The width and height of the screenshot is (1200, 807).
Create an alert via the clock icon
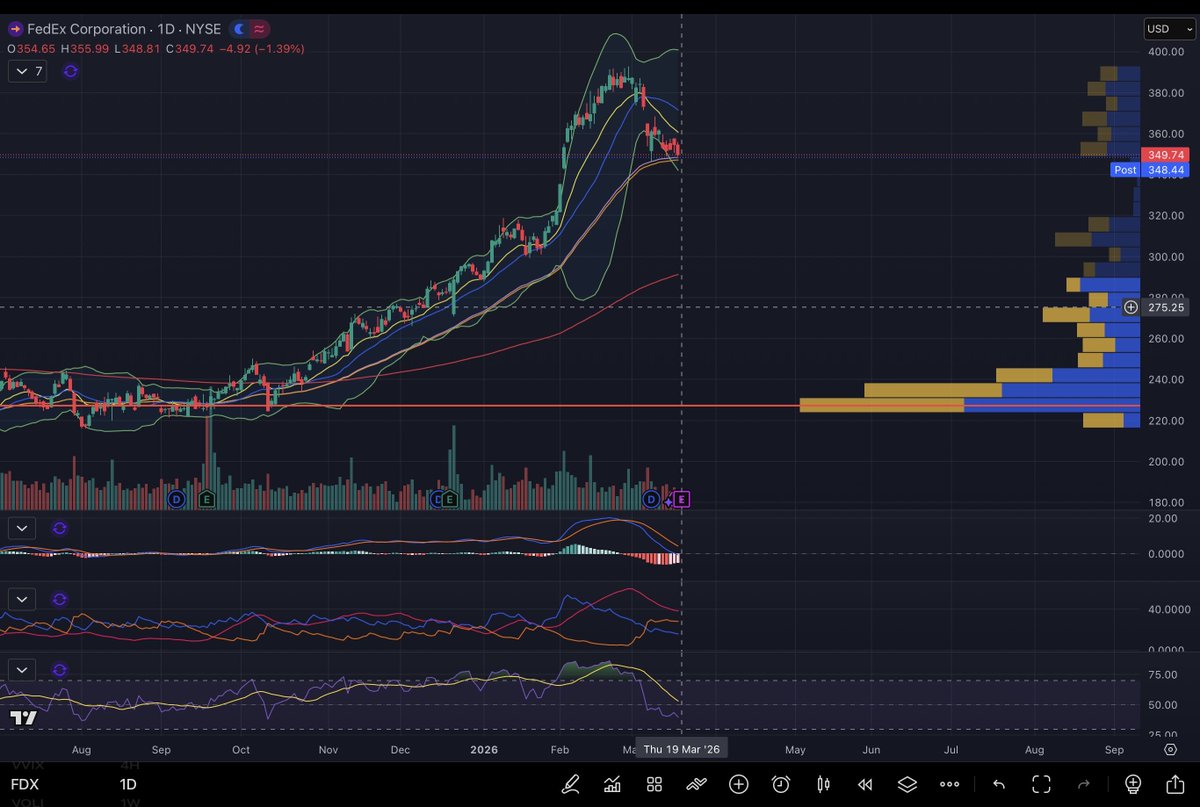click(x=781, y=784)
